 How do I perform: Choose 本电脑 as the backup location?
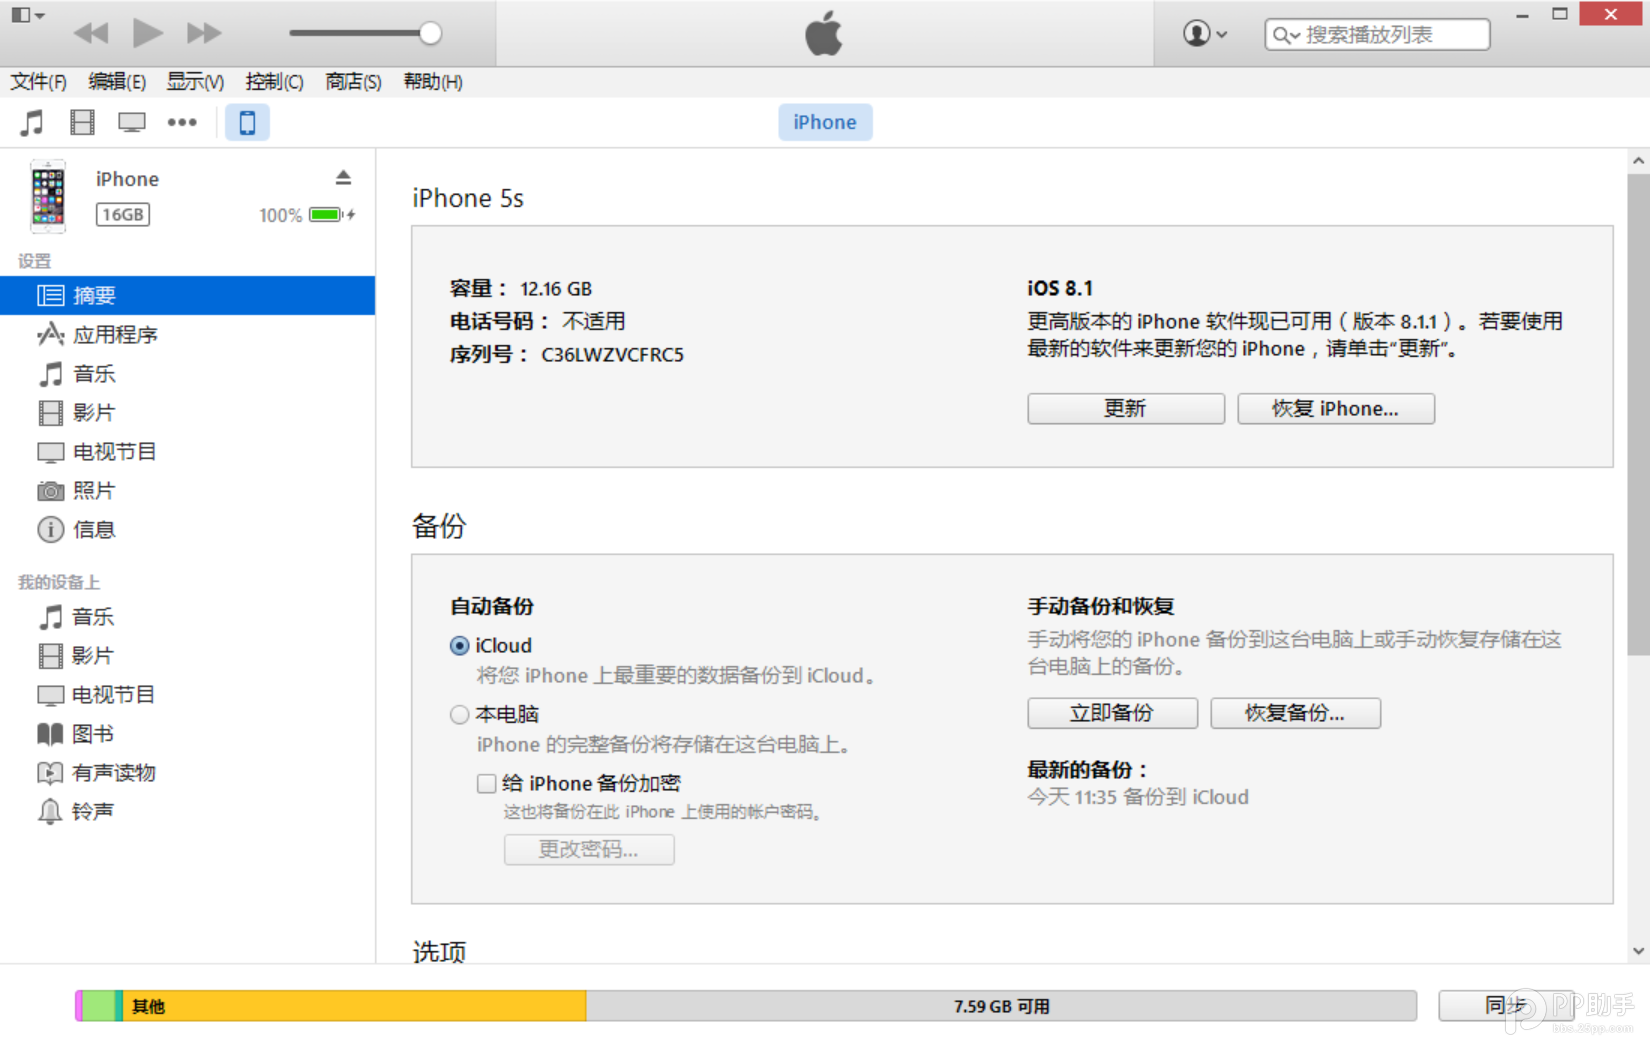coord(460,714)
